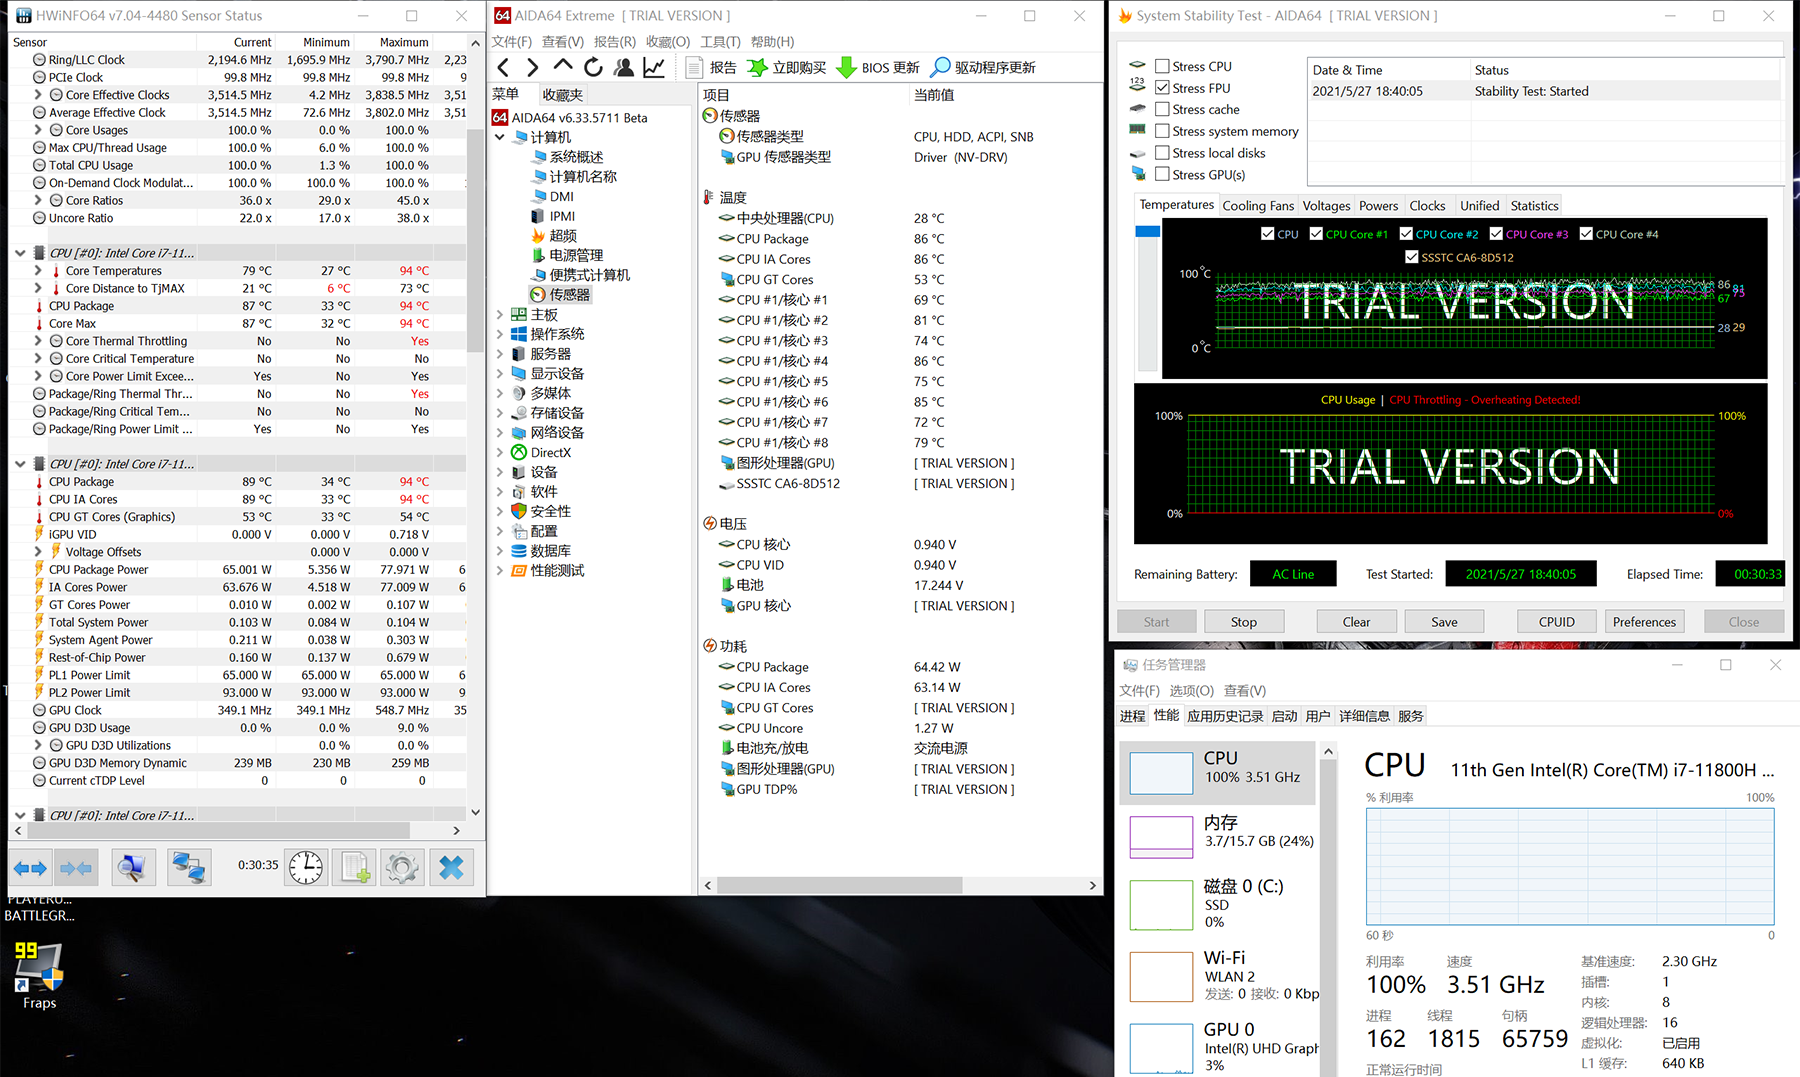
Task: Expand HWiNFO Core Ratios row
Action: (38, 200)
